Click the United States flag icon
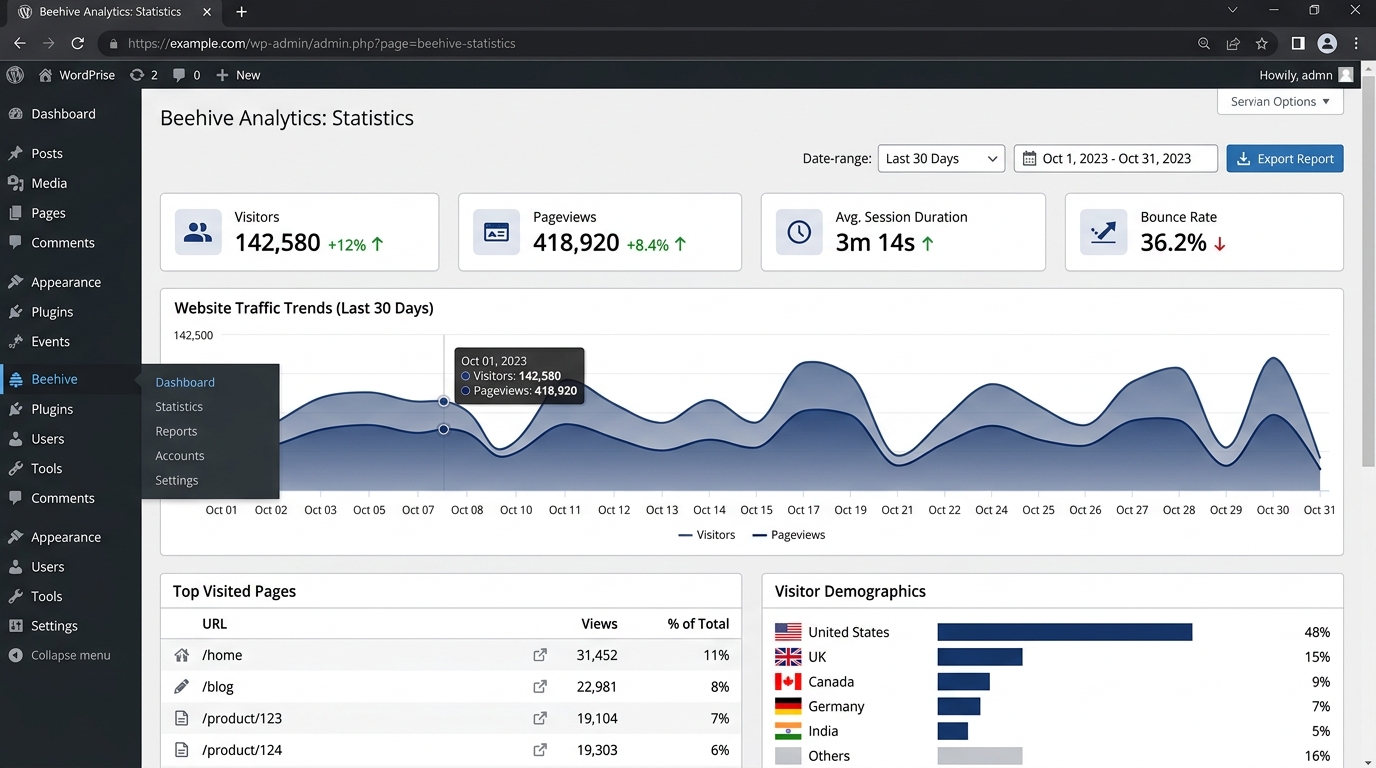Image resolution: width=1376 pixels, height=768 pixels. coord(788,632)
